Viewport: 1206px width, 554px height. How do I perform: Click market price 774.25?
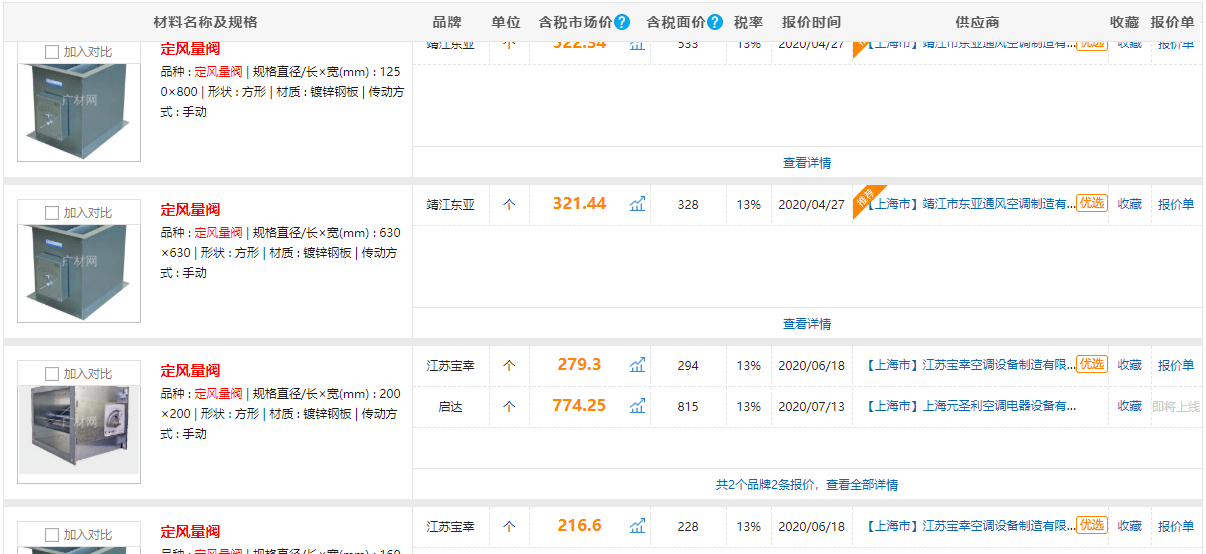pos(579,405)
